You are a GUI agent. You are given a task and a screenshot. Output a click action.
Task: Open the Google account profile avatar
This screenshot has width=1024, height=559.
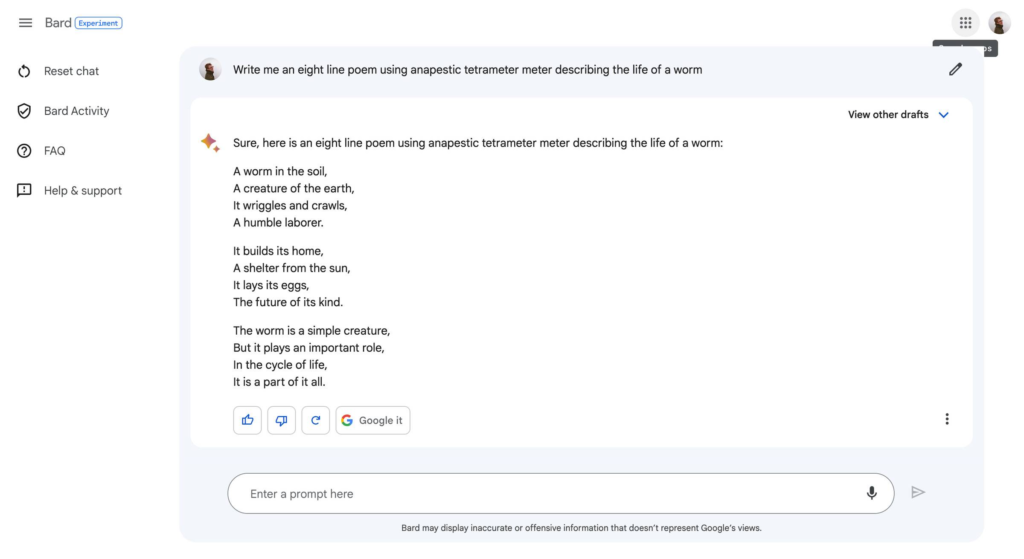pyautogui.click(x=999, y=23)
